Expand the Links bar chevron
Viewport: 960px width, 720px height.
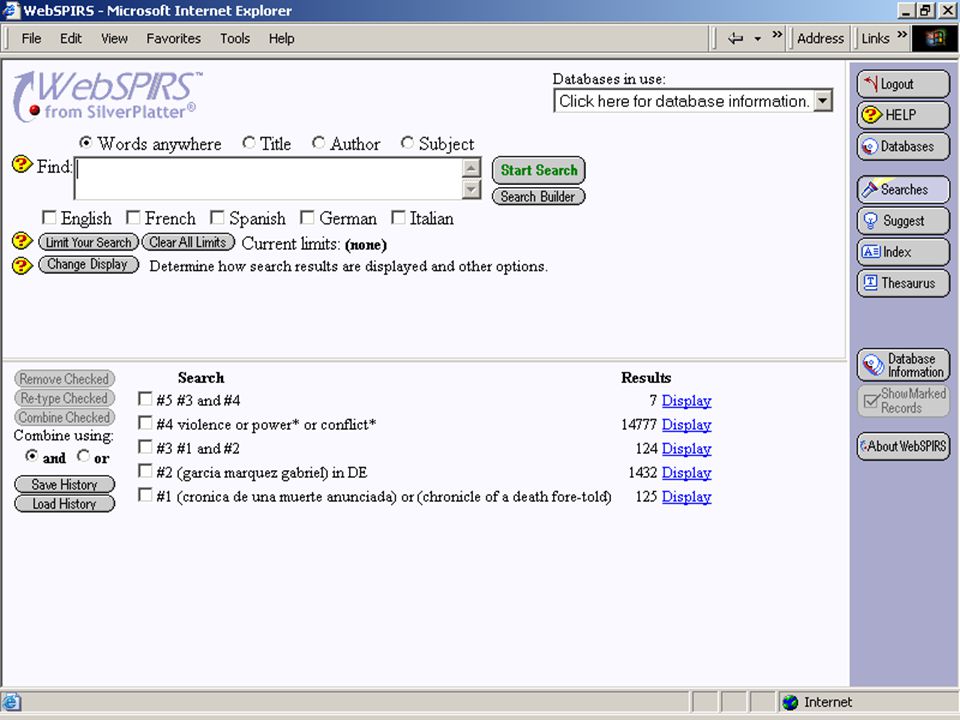(902, 35)
